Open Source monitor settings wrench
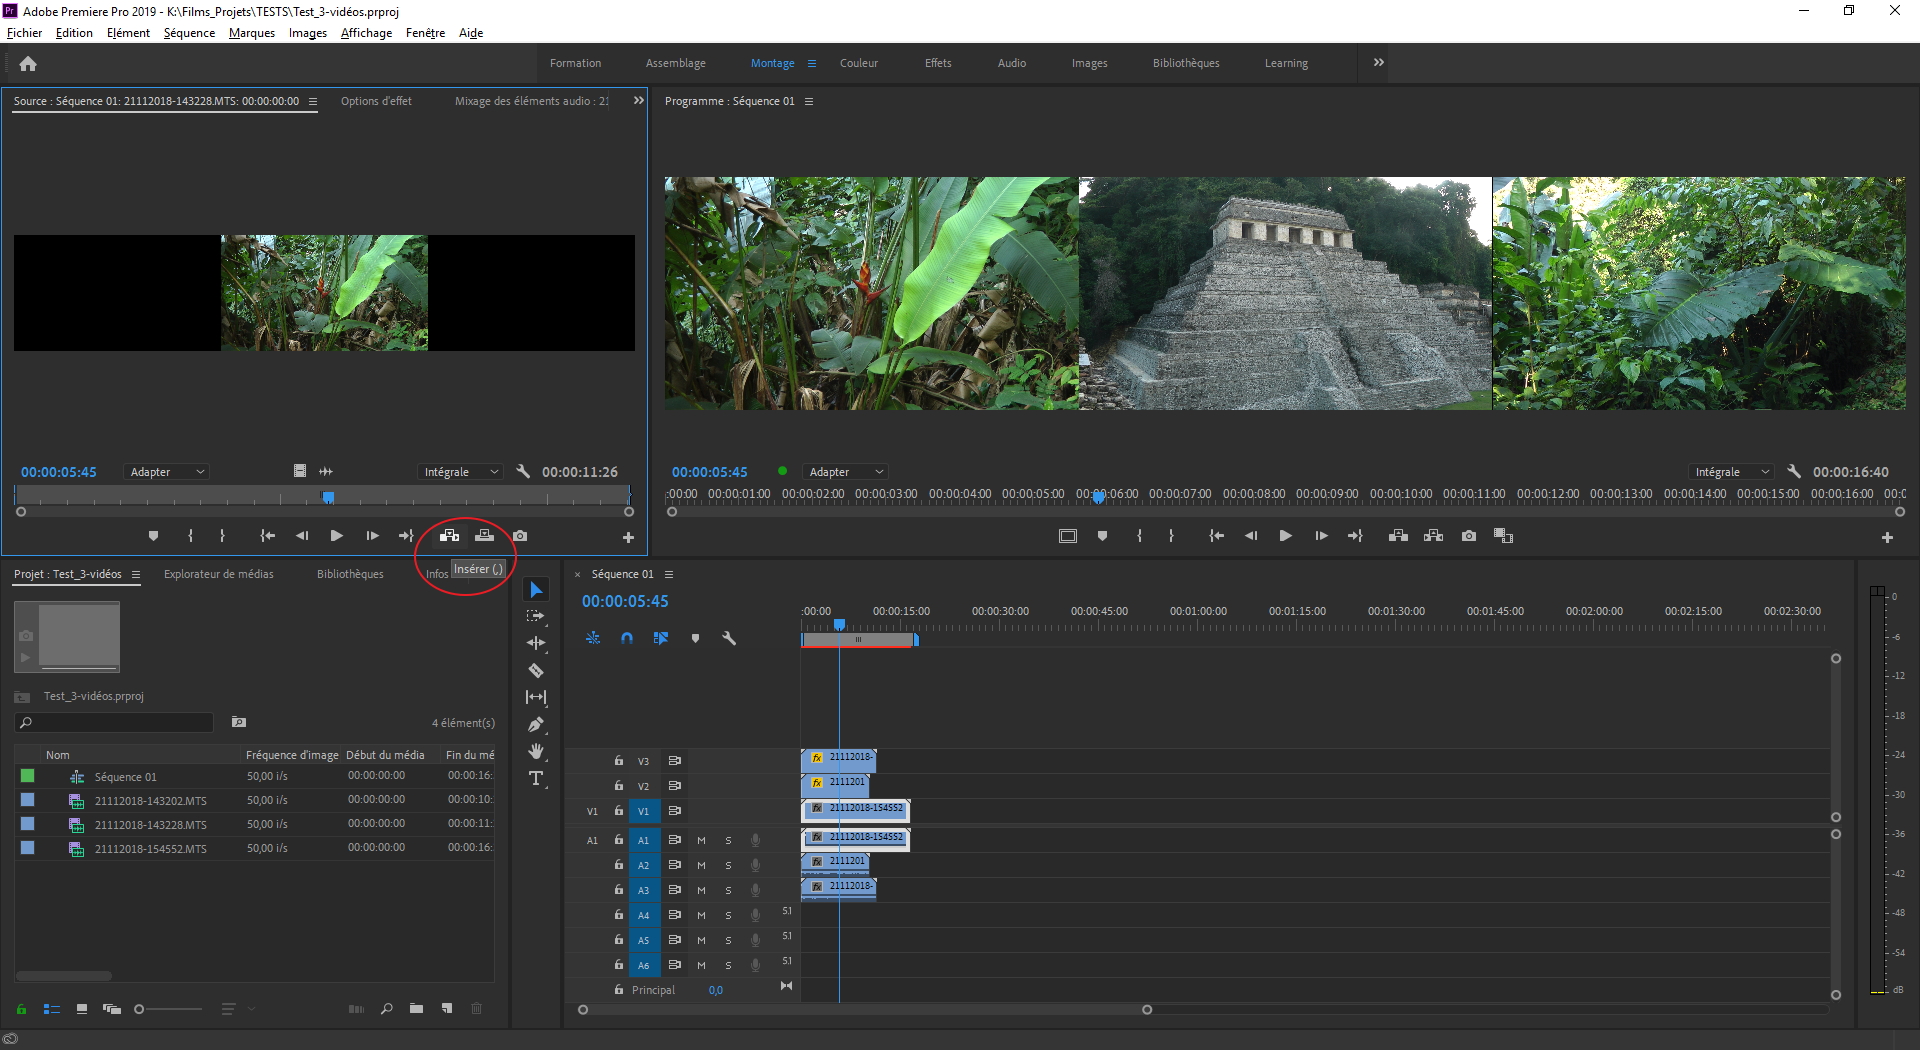 pyautogui.click(x=523, y=471)
